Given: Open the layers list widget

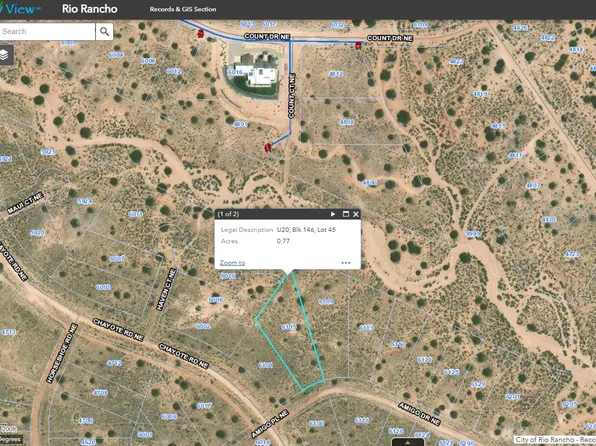Looking at the screenshot, I should pyautogui.click(x=5, y=55).
